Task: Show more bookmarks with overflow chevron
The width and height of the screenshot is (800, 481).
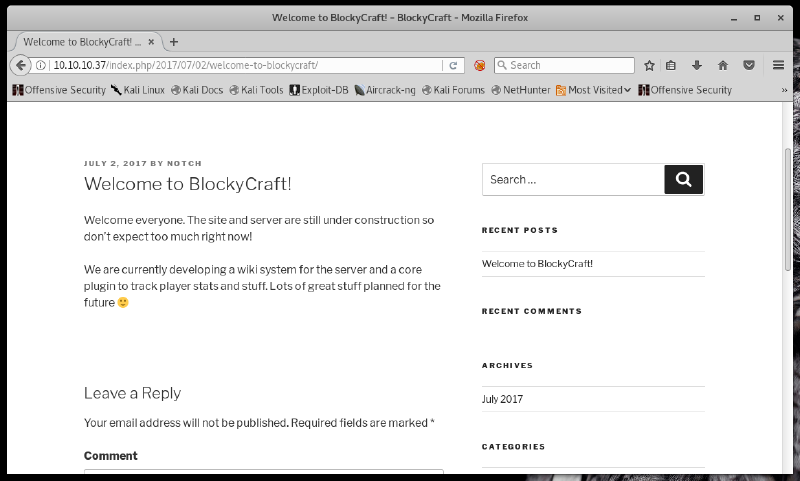Action: [784, 90]
